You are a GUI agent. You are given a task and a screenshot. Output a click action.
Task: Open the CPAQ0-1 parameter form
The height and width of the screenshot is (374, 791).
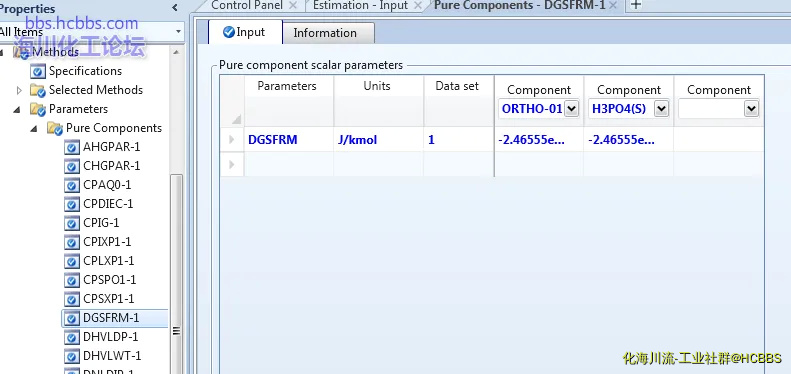107,185
